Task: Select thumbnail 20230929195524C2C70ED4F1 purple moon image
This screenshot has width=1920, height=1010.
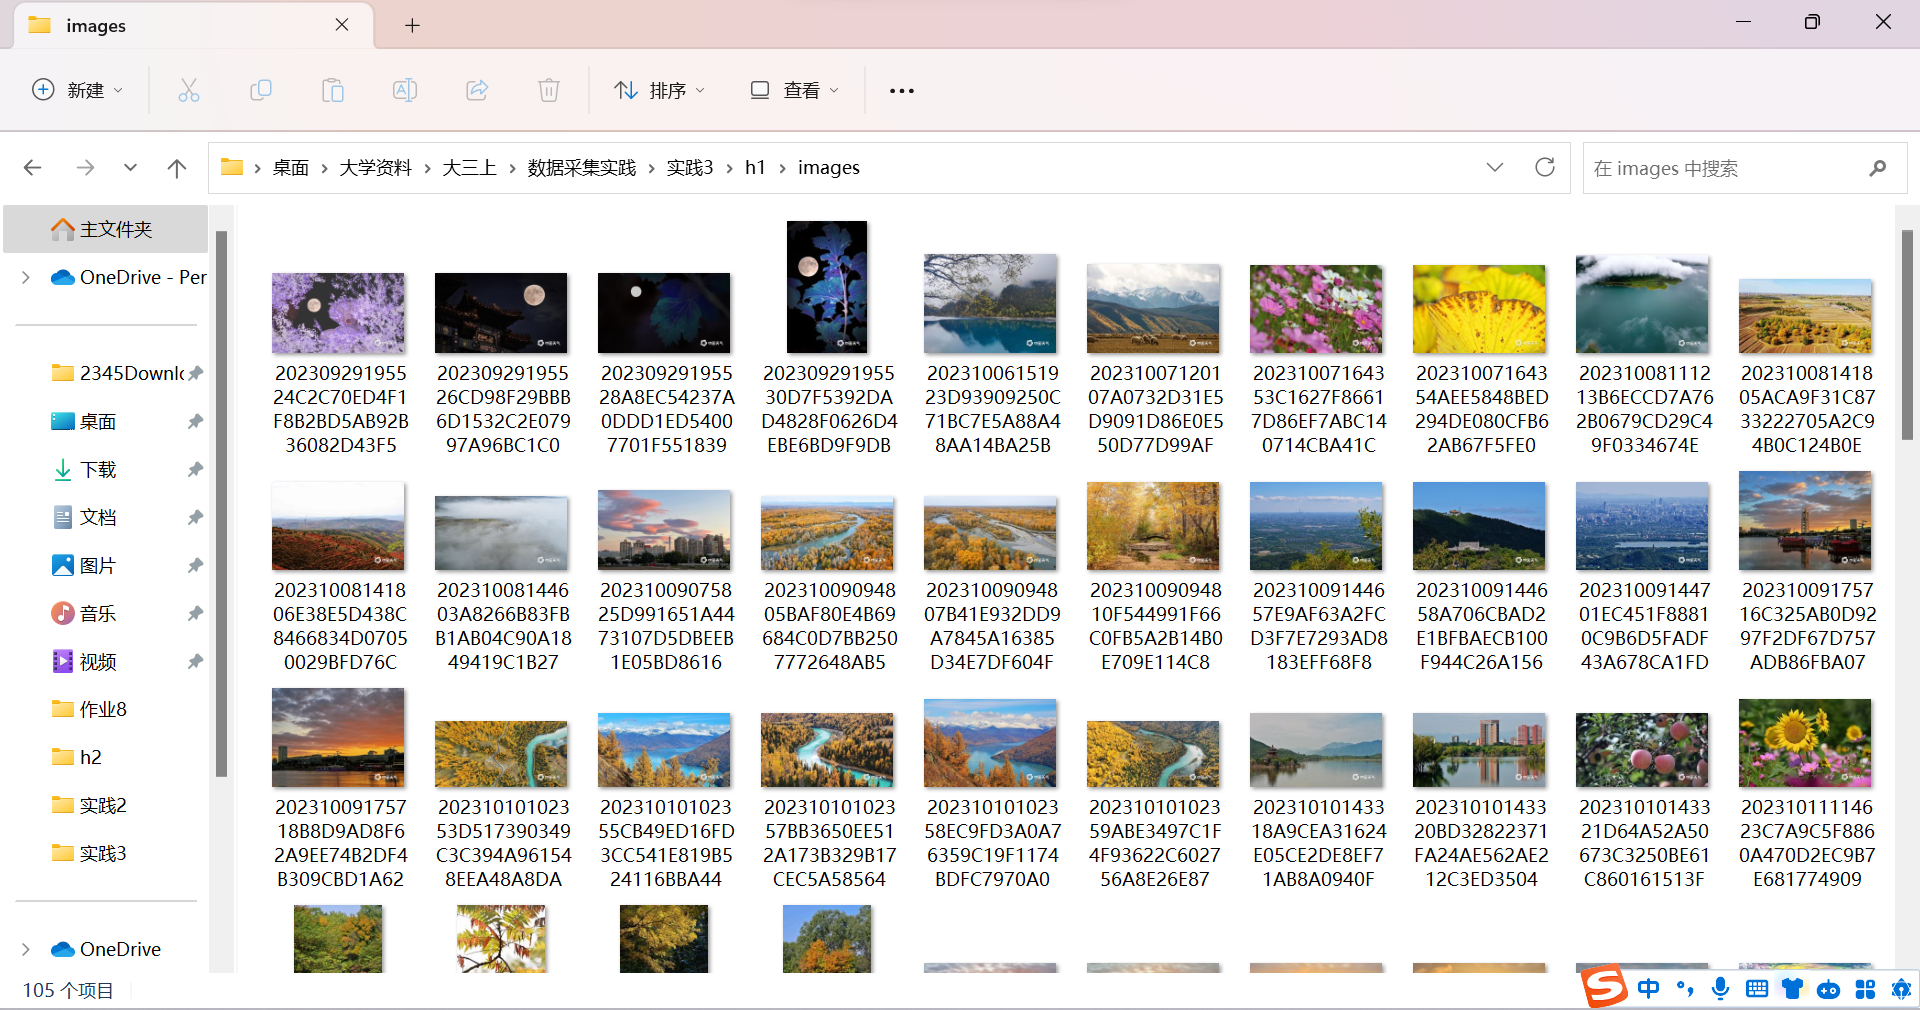Action: click(339, 312)
